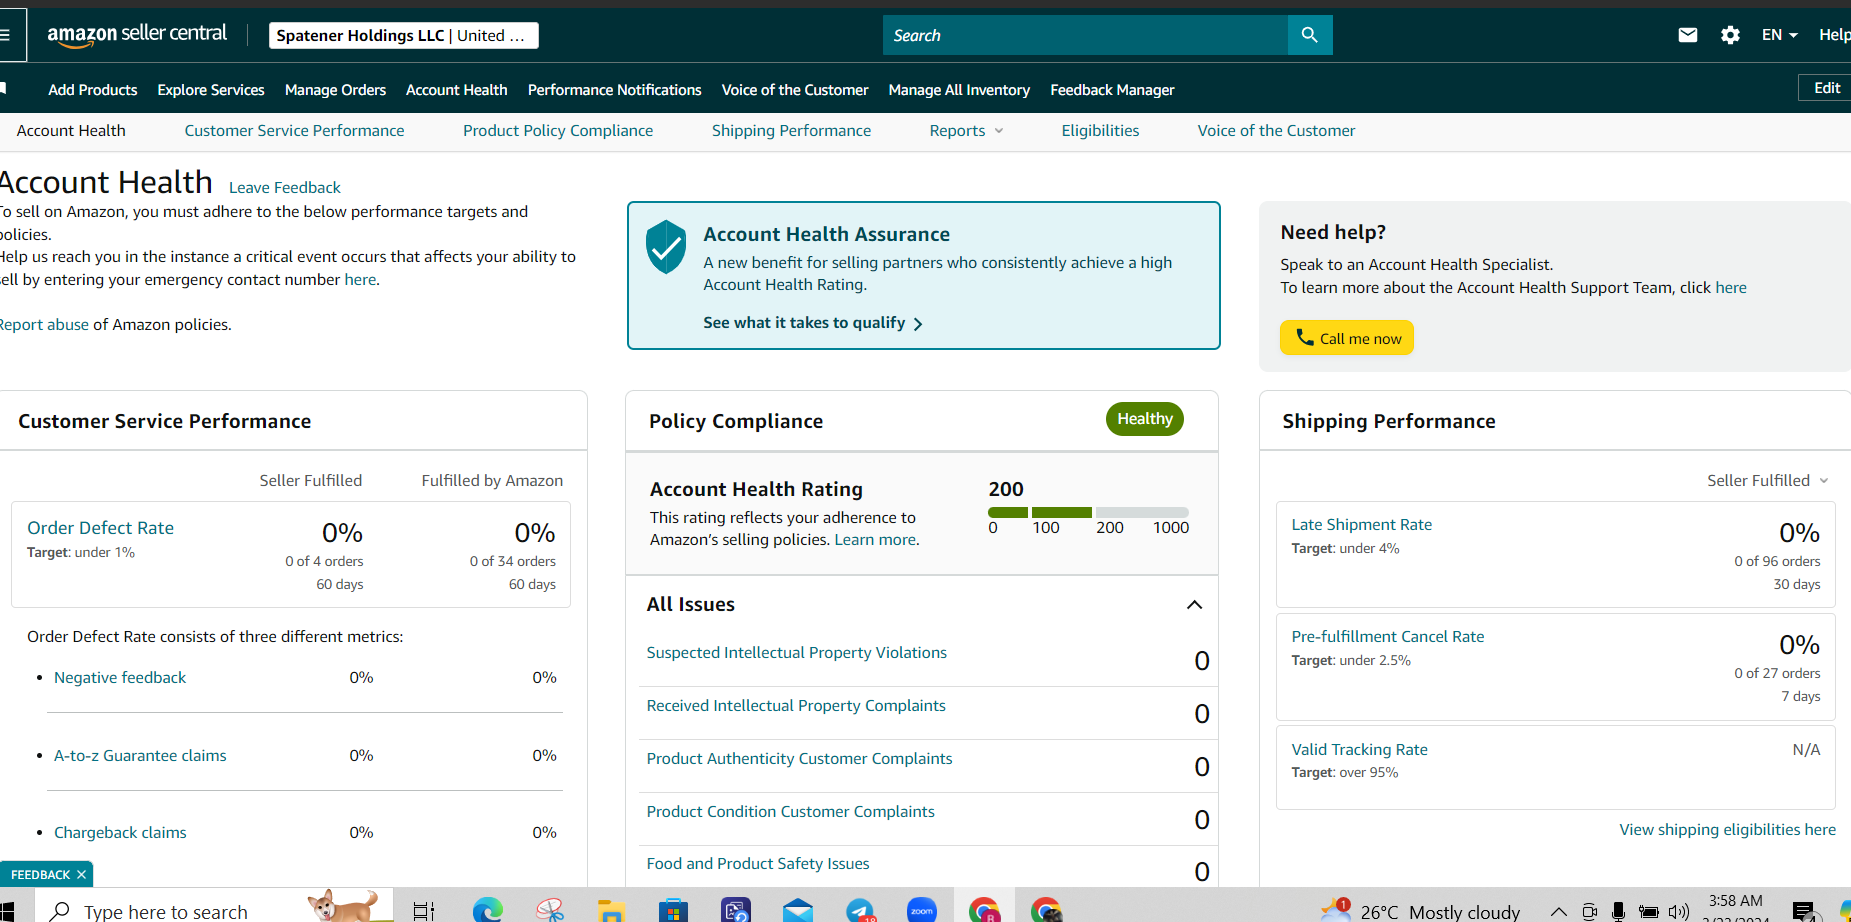Open the settings gear icon

coord(1730,35)
